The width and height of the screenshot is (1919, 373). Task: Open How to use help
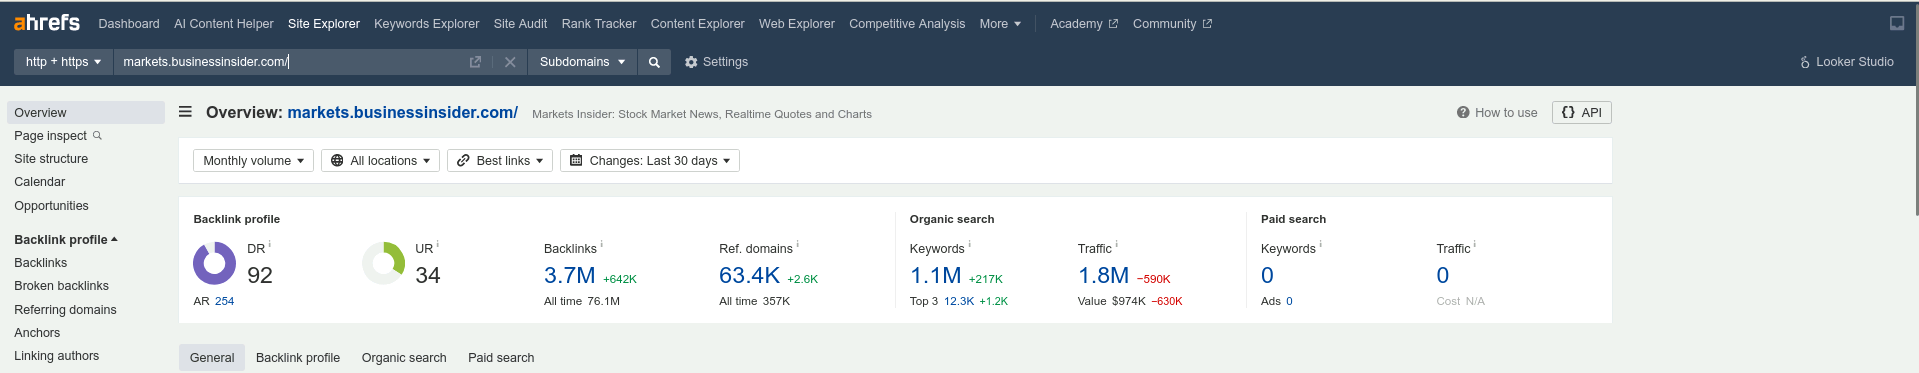click(1497, 113)
